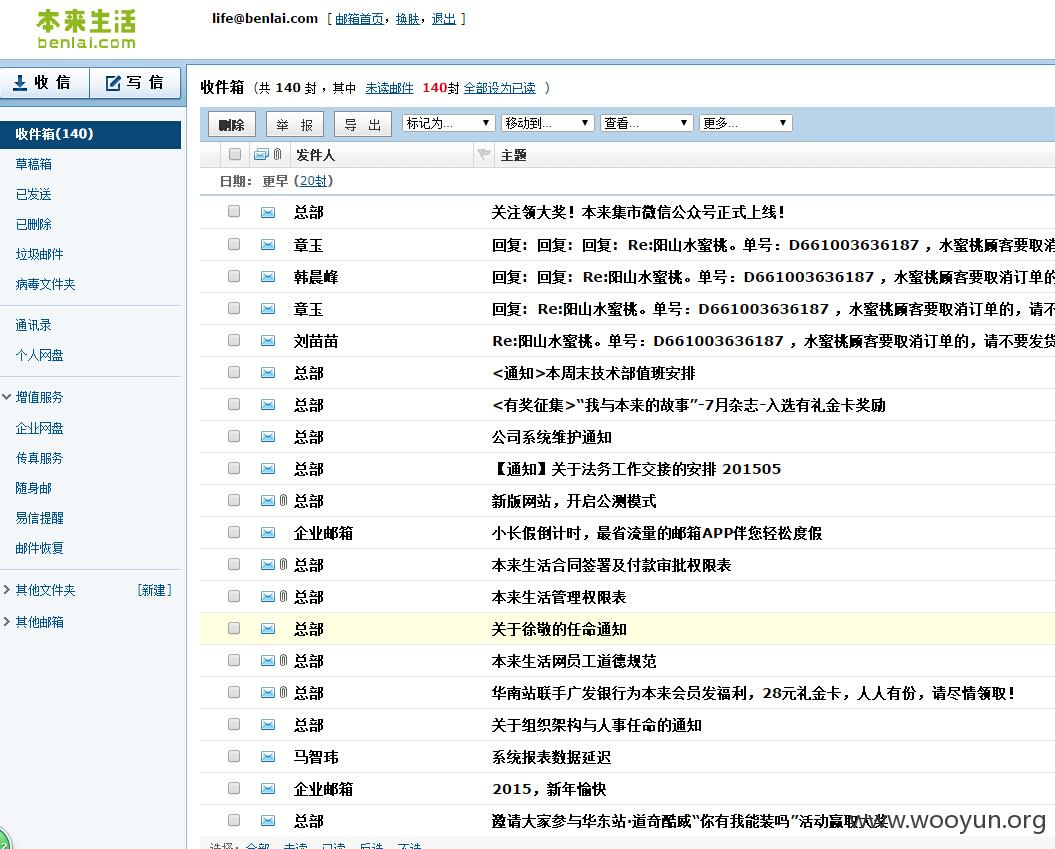The height and width of the screenshot is (849, 1055).
Task: Click the 导出 export button
Action: (x=363, y=124)
